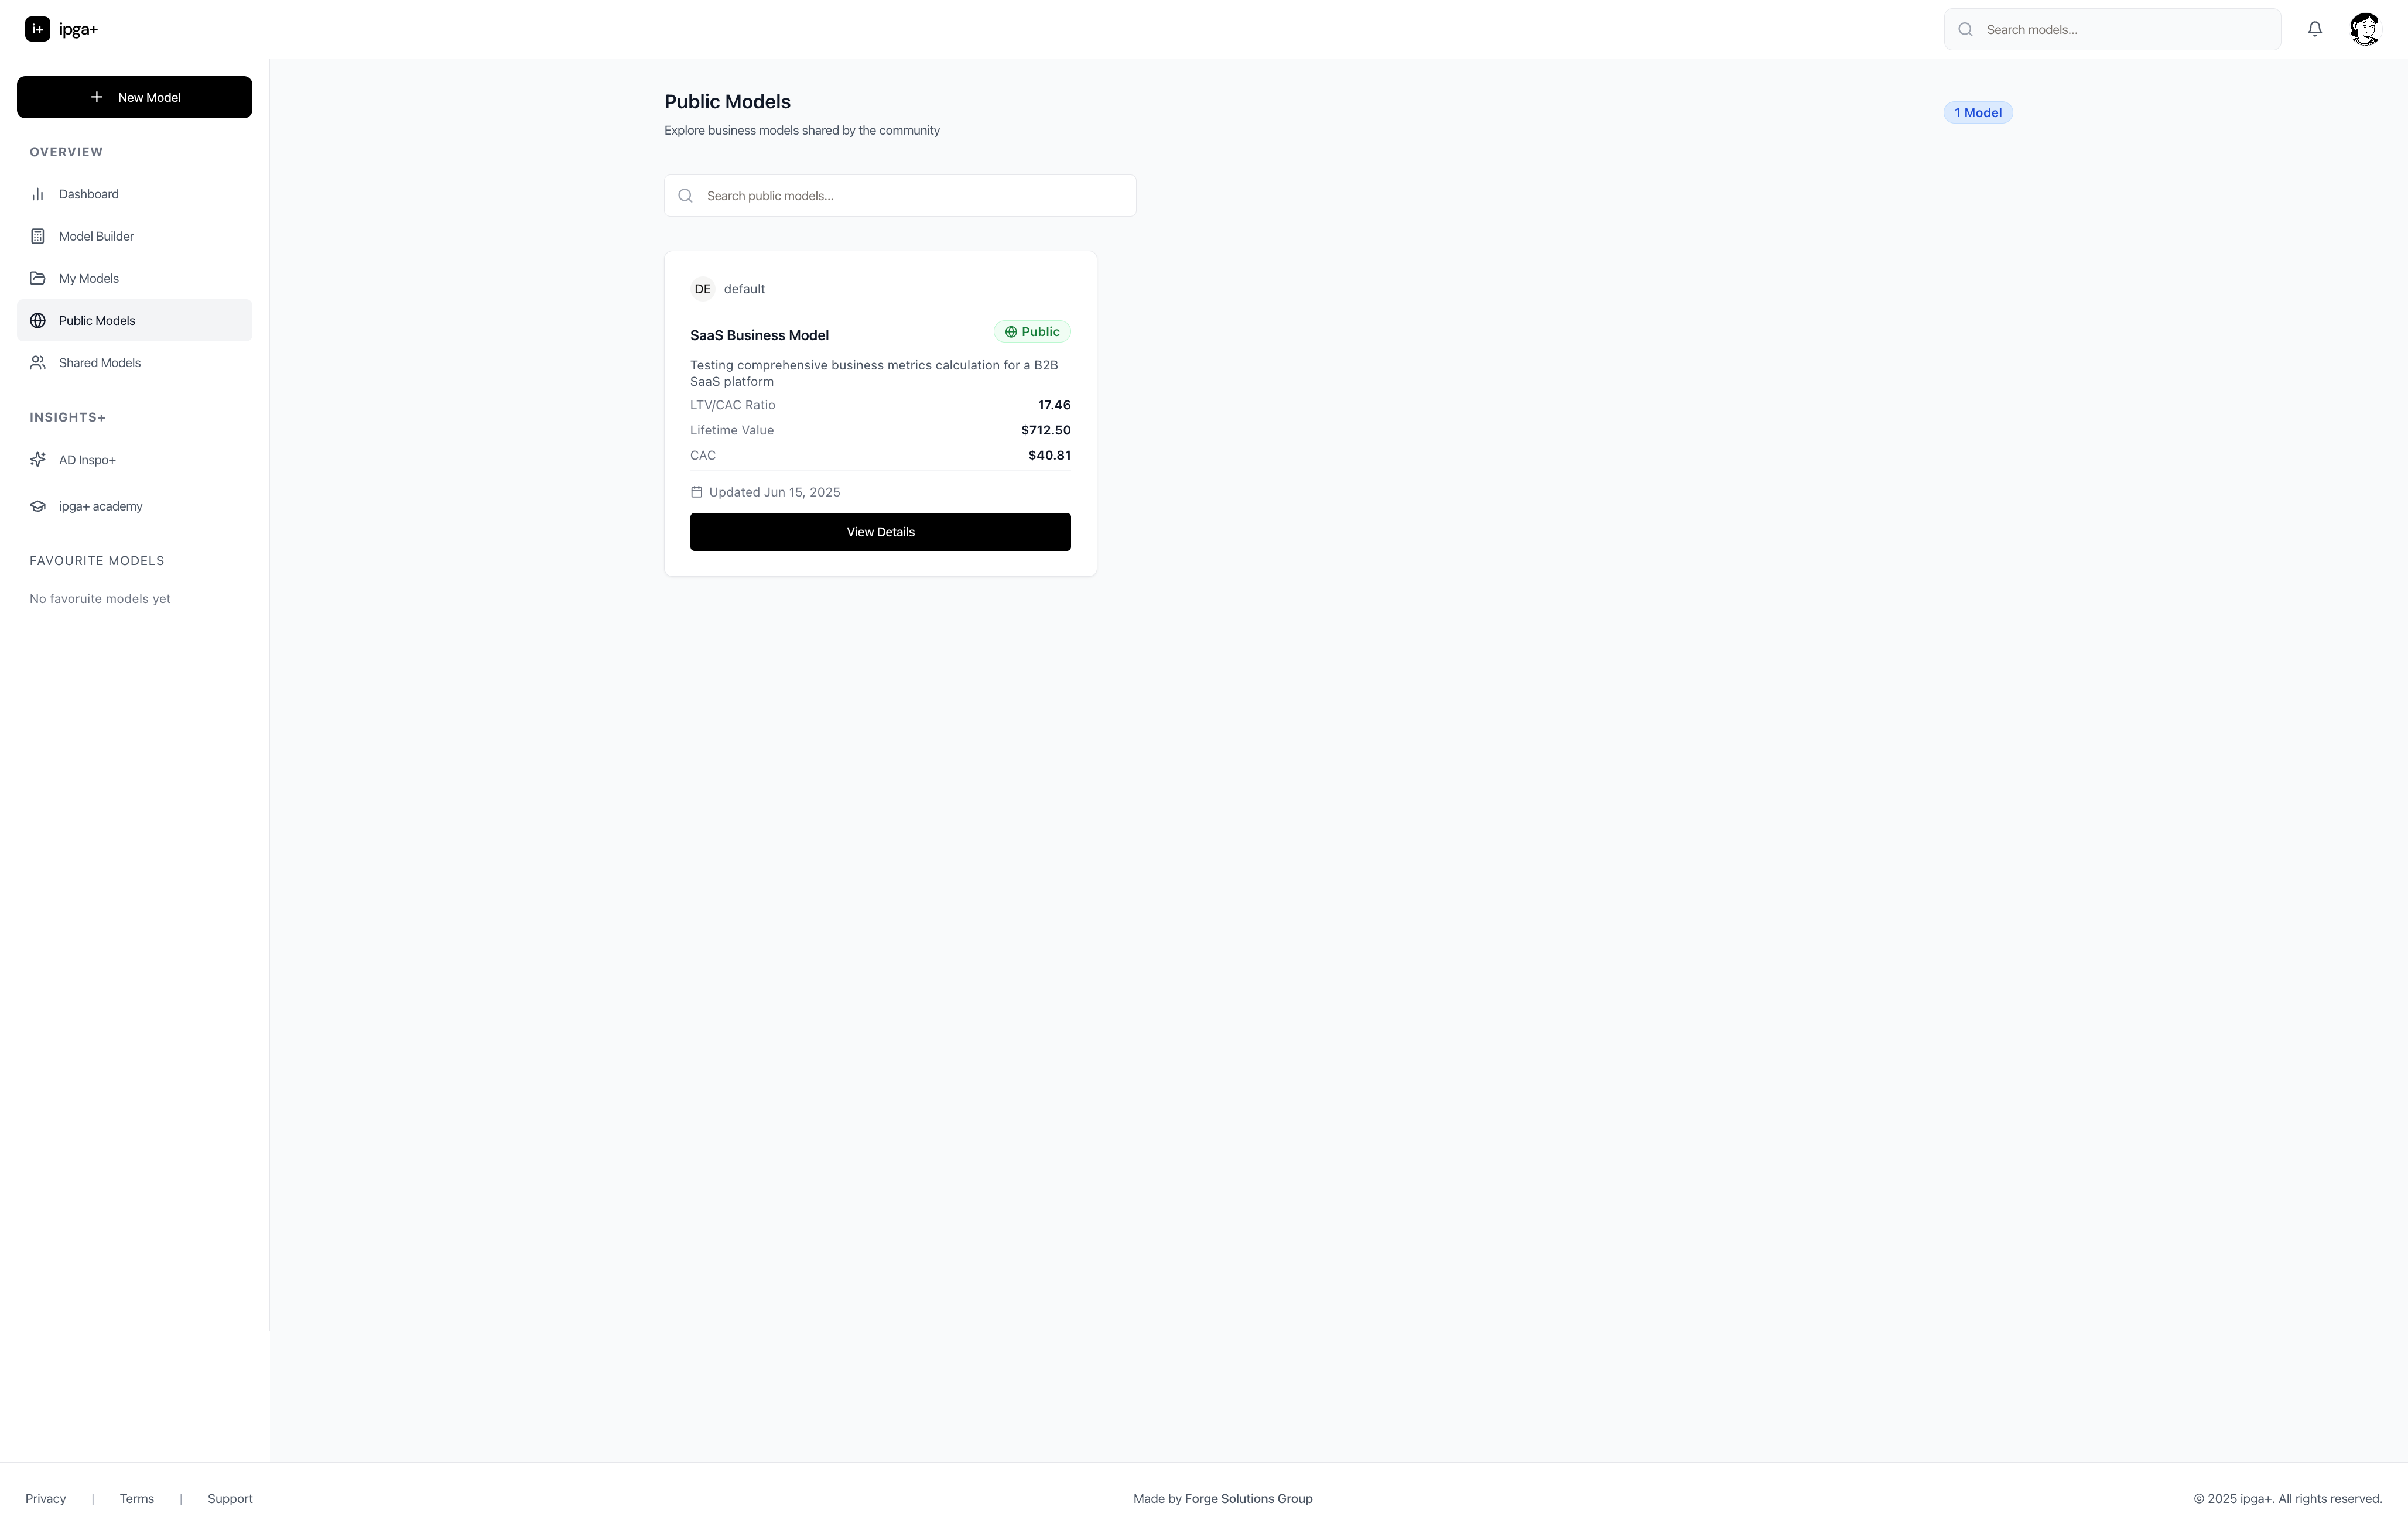Open the Privacy footer link
2408x1534 pixels.
pos(45,1498)
